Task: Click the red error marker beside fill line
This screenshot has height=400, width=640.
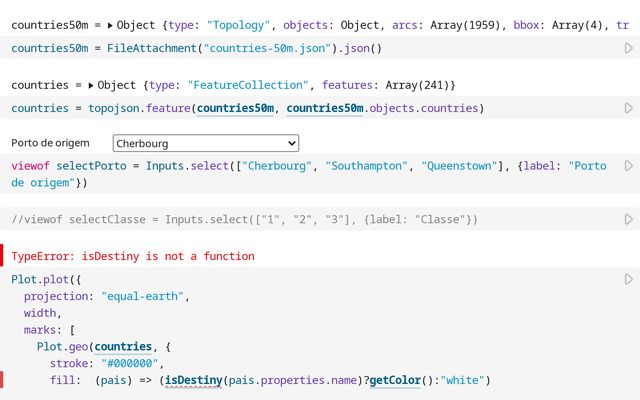Action: [2, 380]
